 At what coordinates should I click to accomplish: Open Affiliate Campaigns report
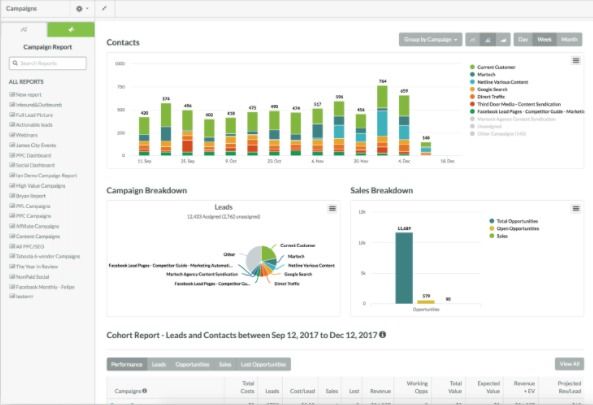pyautogui.click(x=34, y=226)
